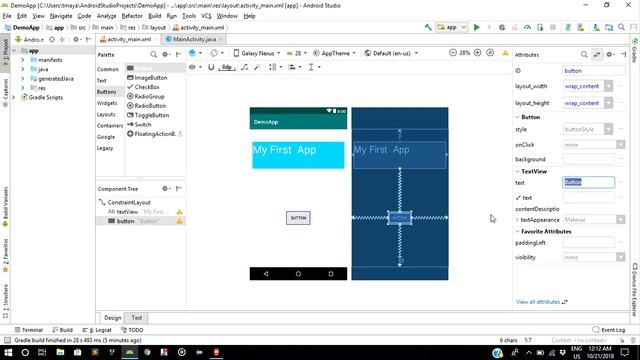The width and height of the screenshot is (640, 360).
Task: Open the Logcat tool window
Action: point(97,330)
